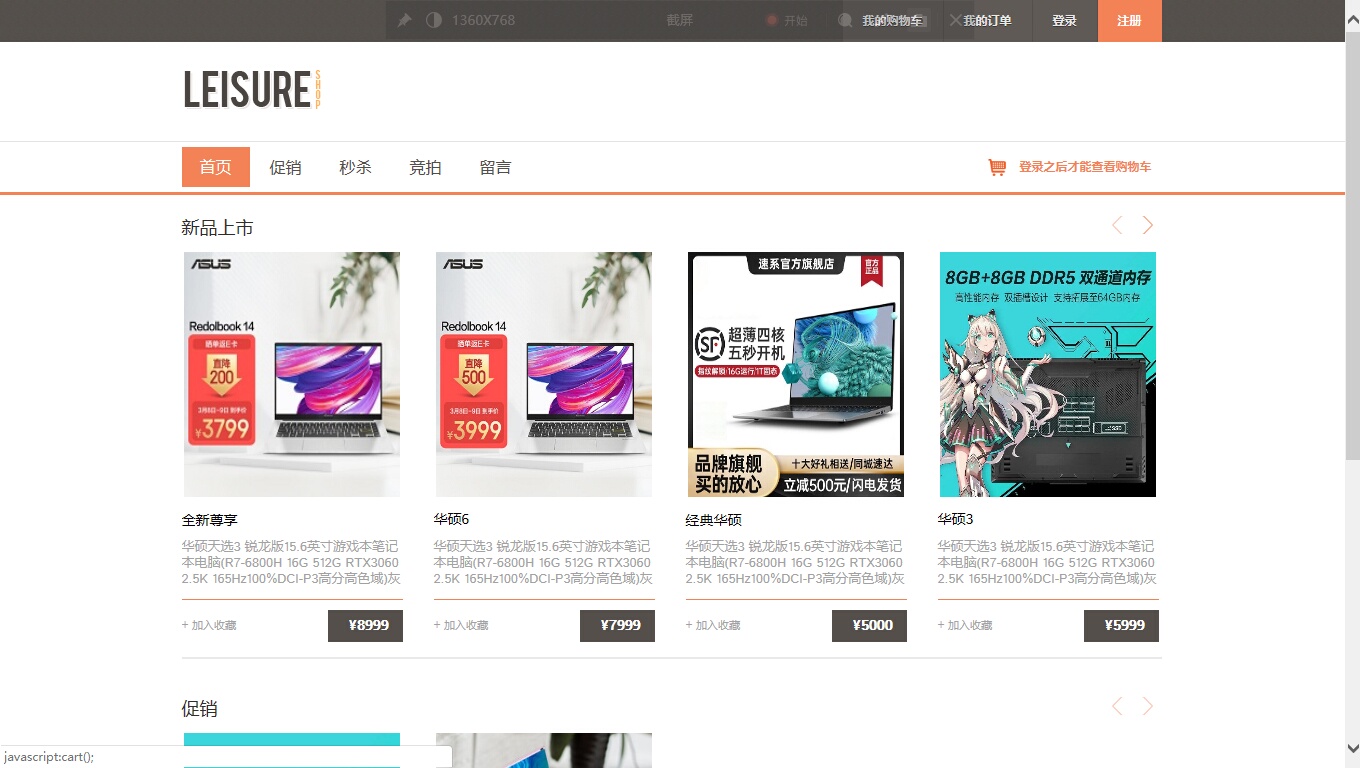Open the 经典华硕 product image

tap(796, 374)
